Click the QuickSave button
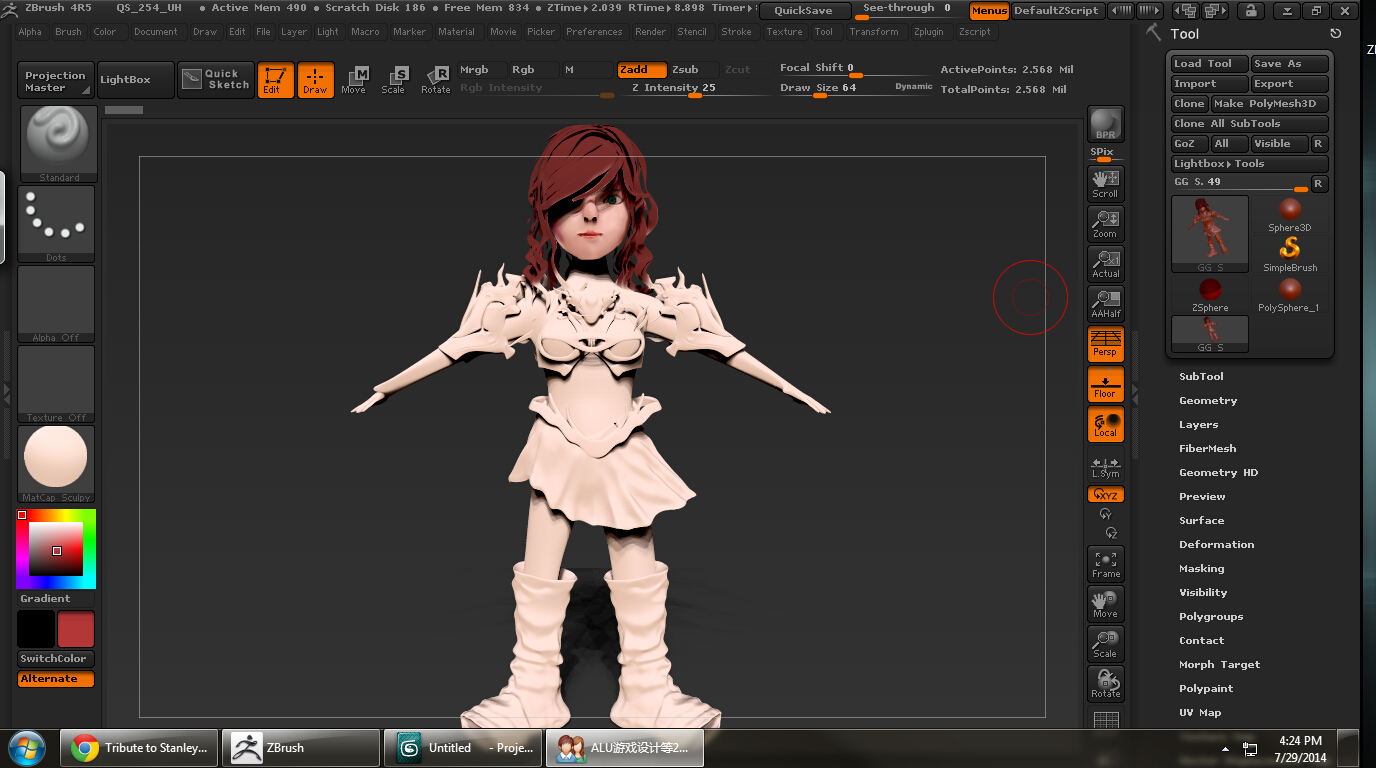Screen dimensions: 1376x768 pyautogui.click(x=803, y=11)
